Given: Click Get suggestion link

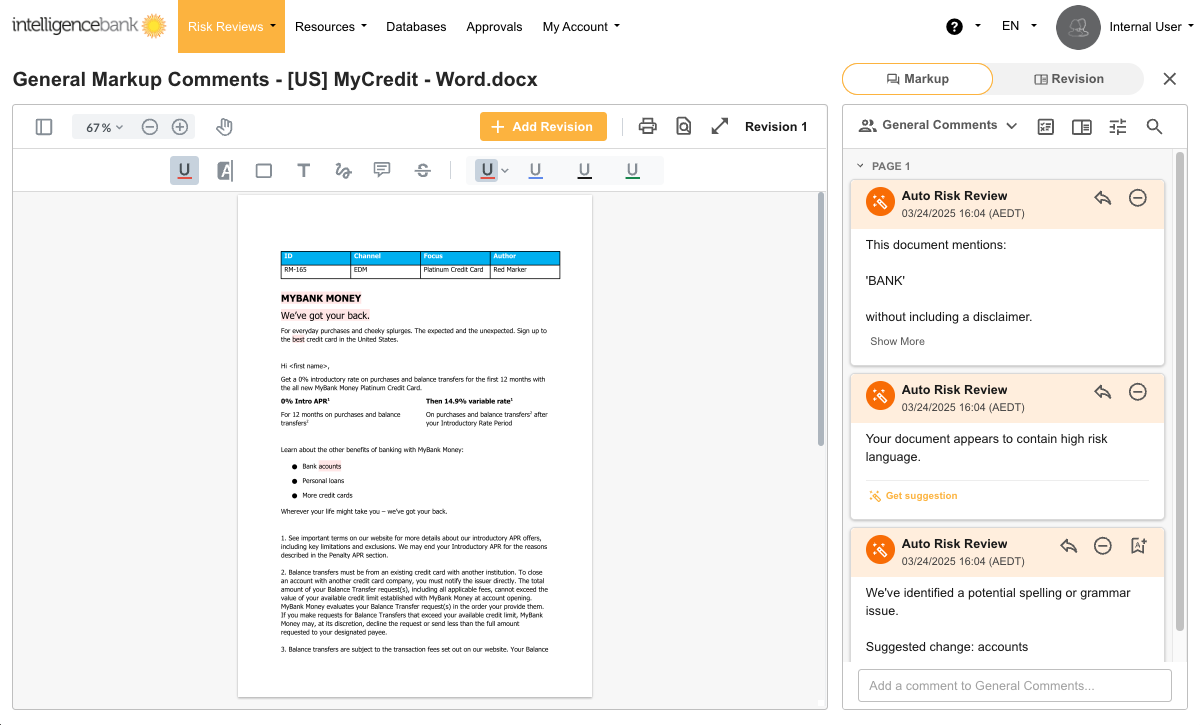Looking at the screenshot, I should point(913,496).
